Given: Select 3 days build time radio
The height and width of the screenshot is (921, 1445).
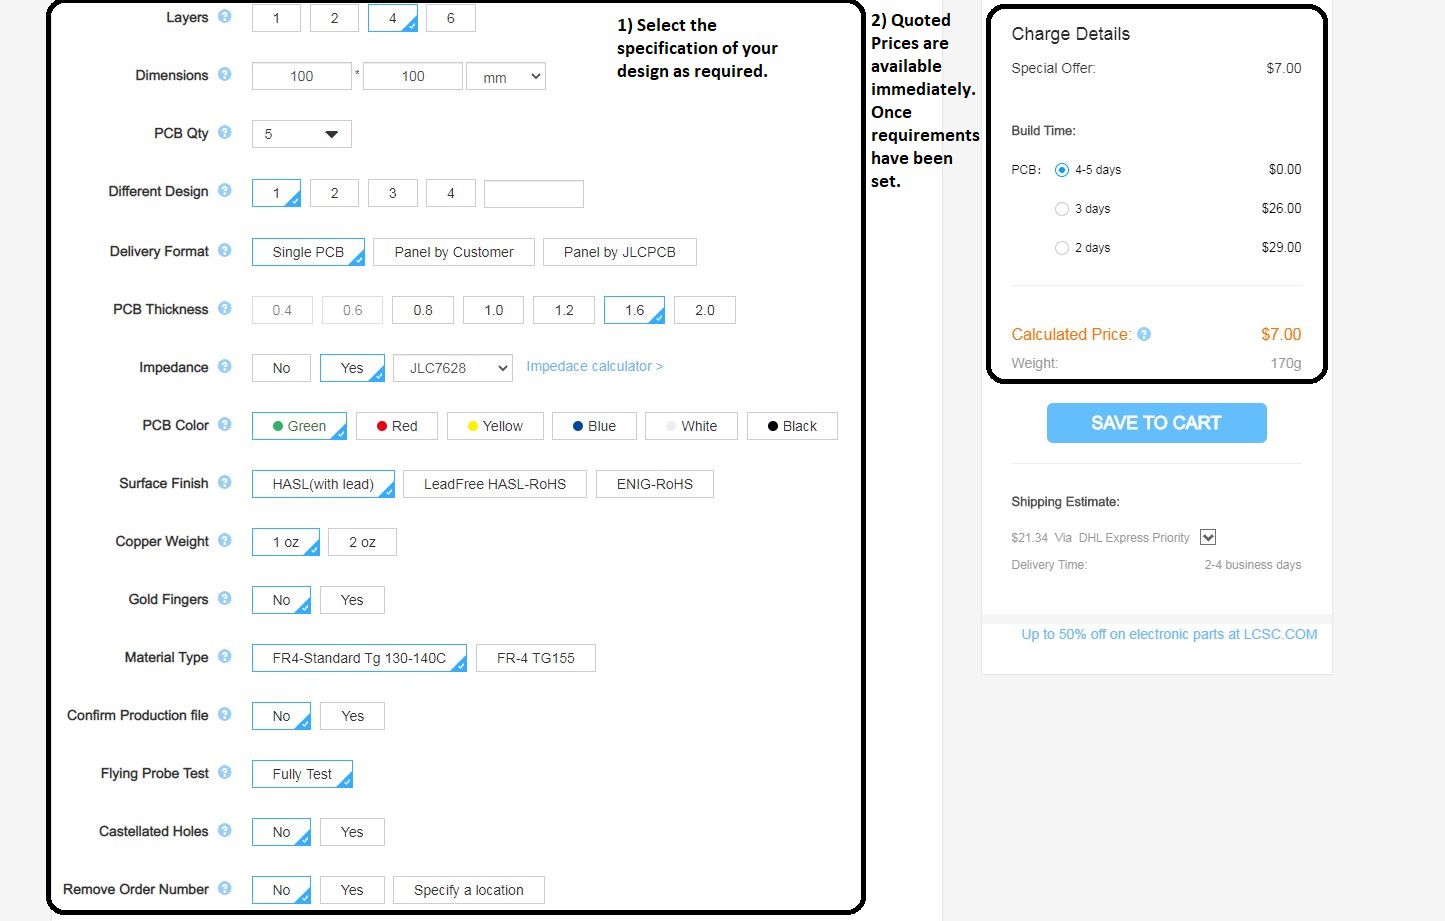Looking at the screenshot, I should tap(1062, 209).
